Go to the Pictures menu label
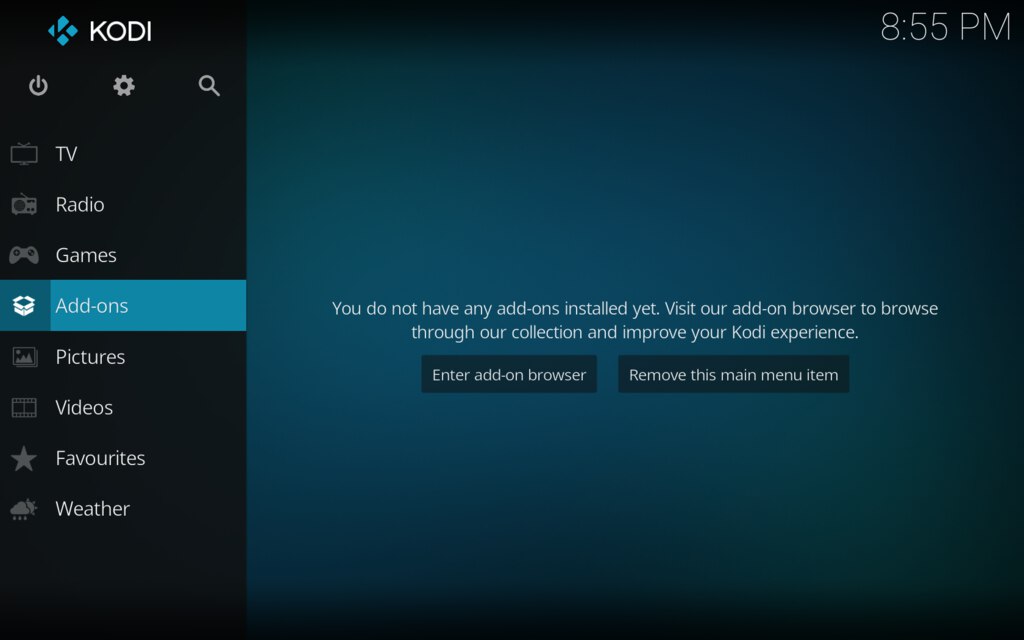The height and width of the screenshot is (640, 1024). click(90, 357)
